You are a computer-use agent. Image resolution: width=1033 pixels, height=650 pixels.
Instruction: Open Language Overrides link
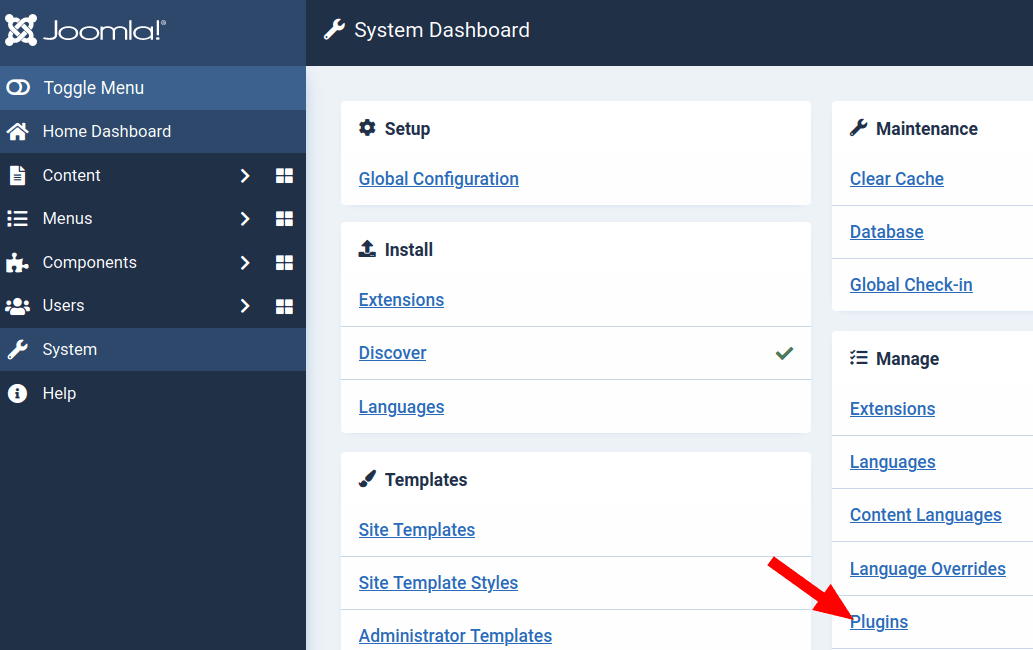(927, 569)
